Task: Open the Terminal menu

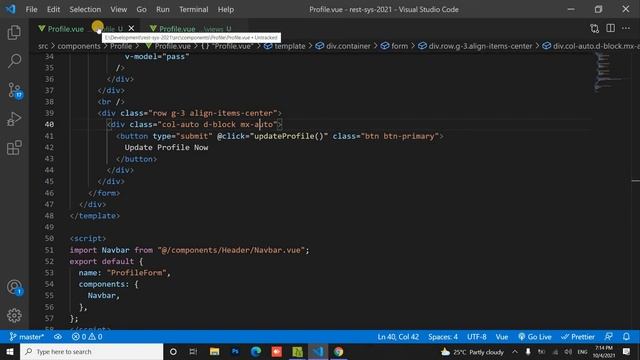Action: tap(193, 9)
